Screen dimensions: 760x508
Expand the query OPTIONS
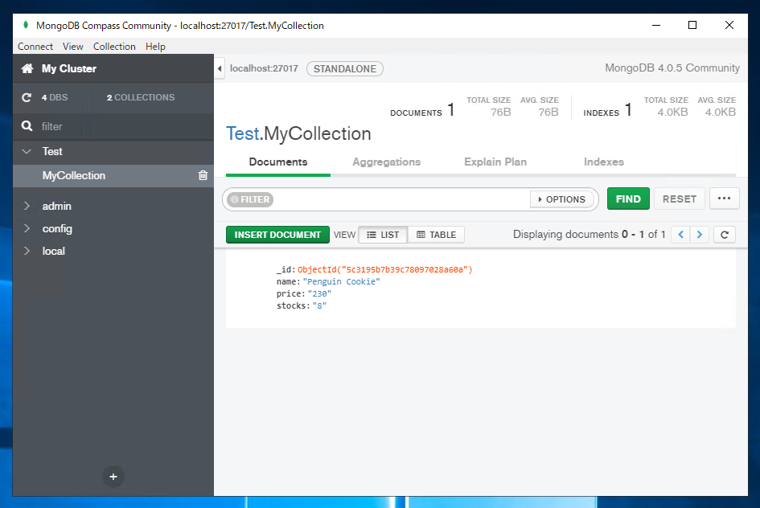pos(561,199)
